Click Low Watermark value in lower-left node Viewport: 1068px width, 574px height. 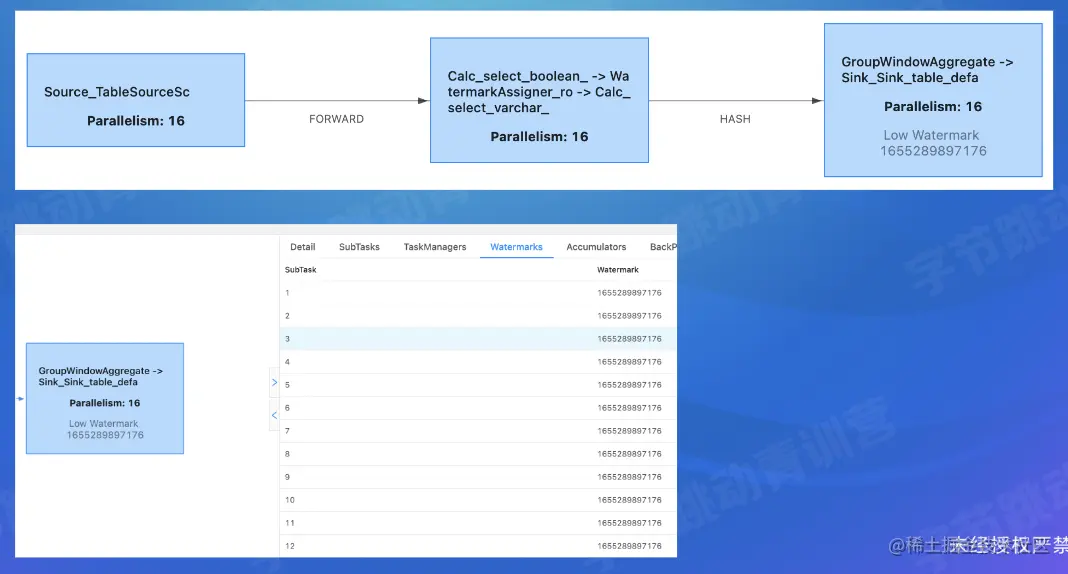[105, 435]
